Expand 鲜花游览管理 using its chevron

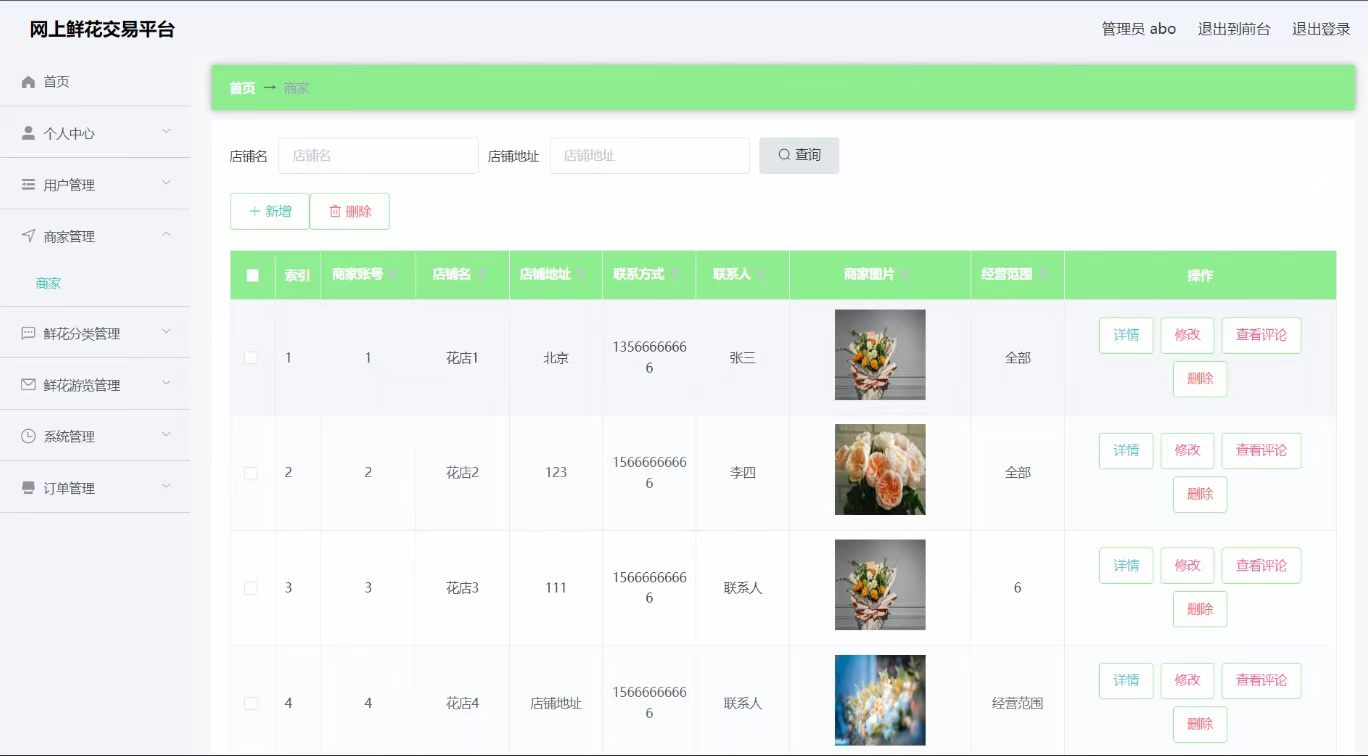[167, 383]
